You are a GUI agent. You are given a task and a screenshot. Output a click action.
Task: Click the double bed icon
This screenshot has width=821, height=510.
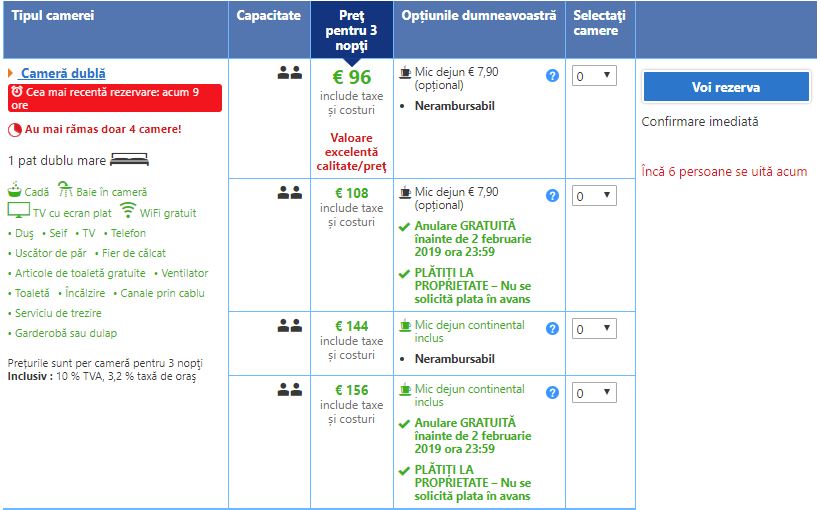point(128,159)
